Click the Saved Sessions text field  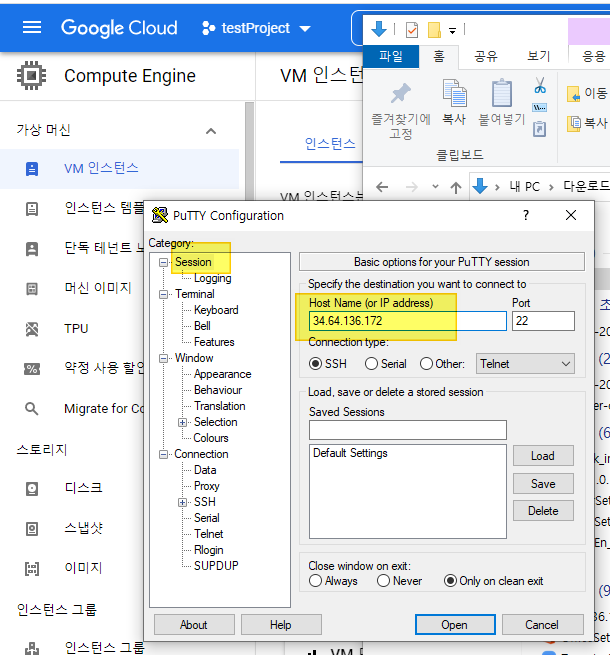point(408,430)
